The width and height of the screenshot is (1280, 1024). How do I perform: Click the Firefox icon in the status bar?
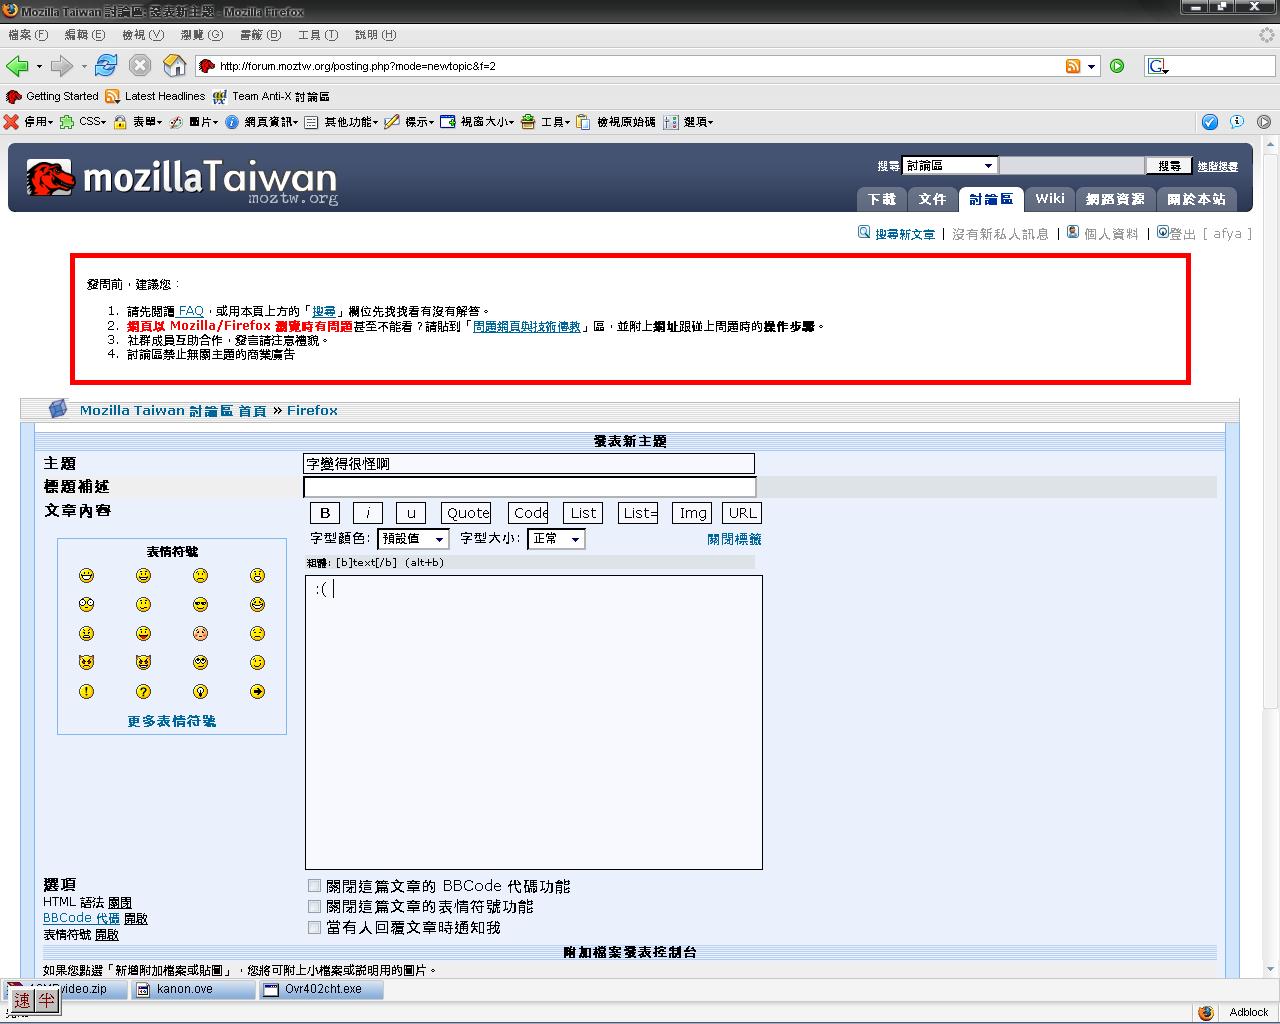(1206, 1012)
